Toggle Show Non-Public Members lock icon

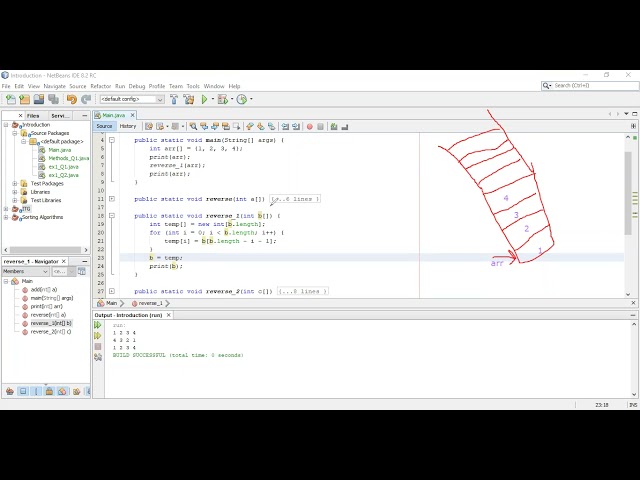(x=49, y=391)
